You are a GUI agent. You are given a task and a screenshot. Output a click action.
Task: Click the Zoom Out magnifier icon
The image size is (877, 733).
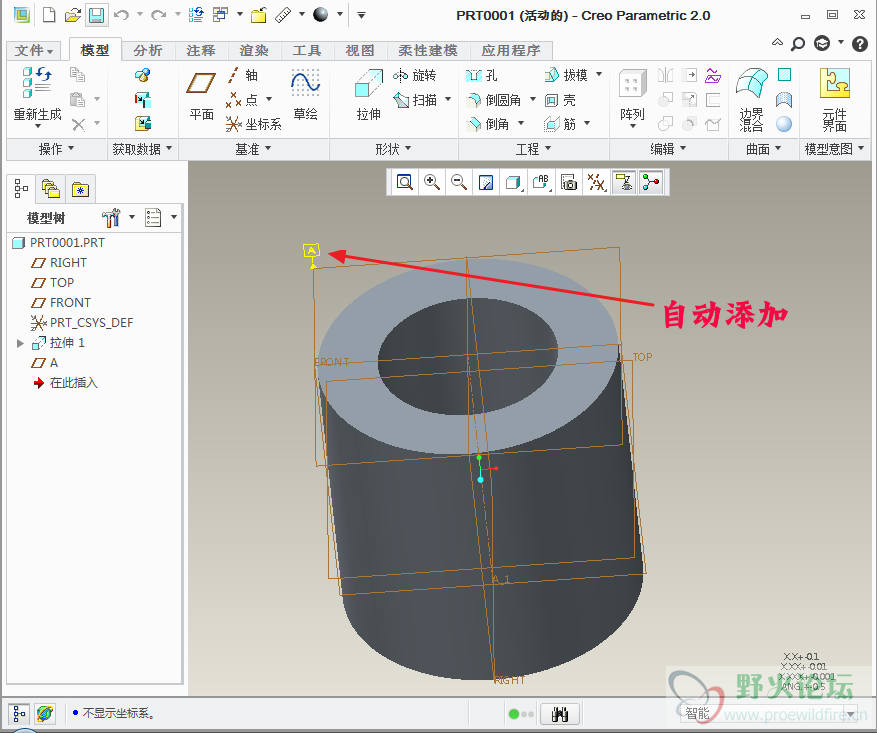point(459,182)
